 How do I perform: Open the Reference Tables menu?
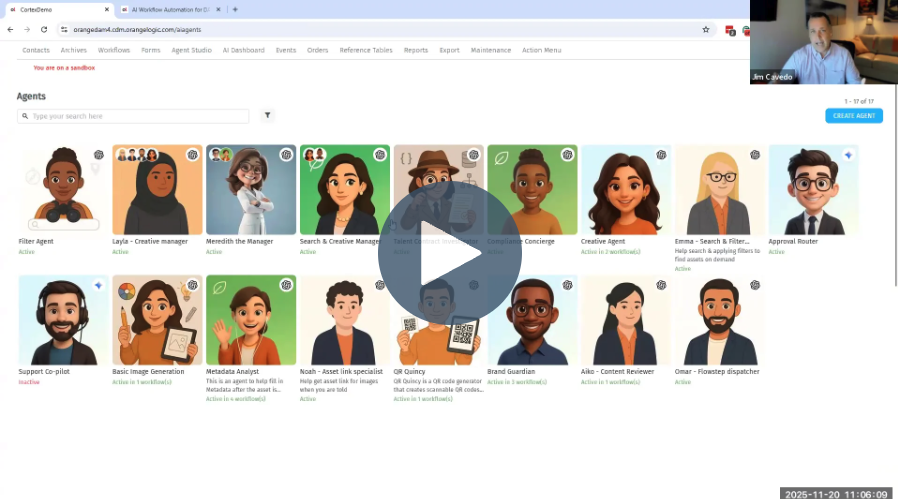click(x=366, y=50)
